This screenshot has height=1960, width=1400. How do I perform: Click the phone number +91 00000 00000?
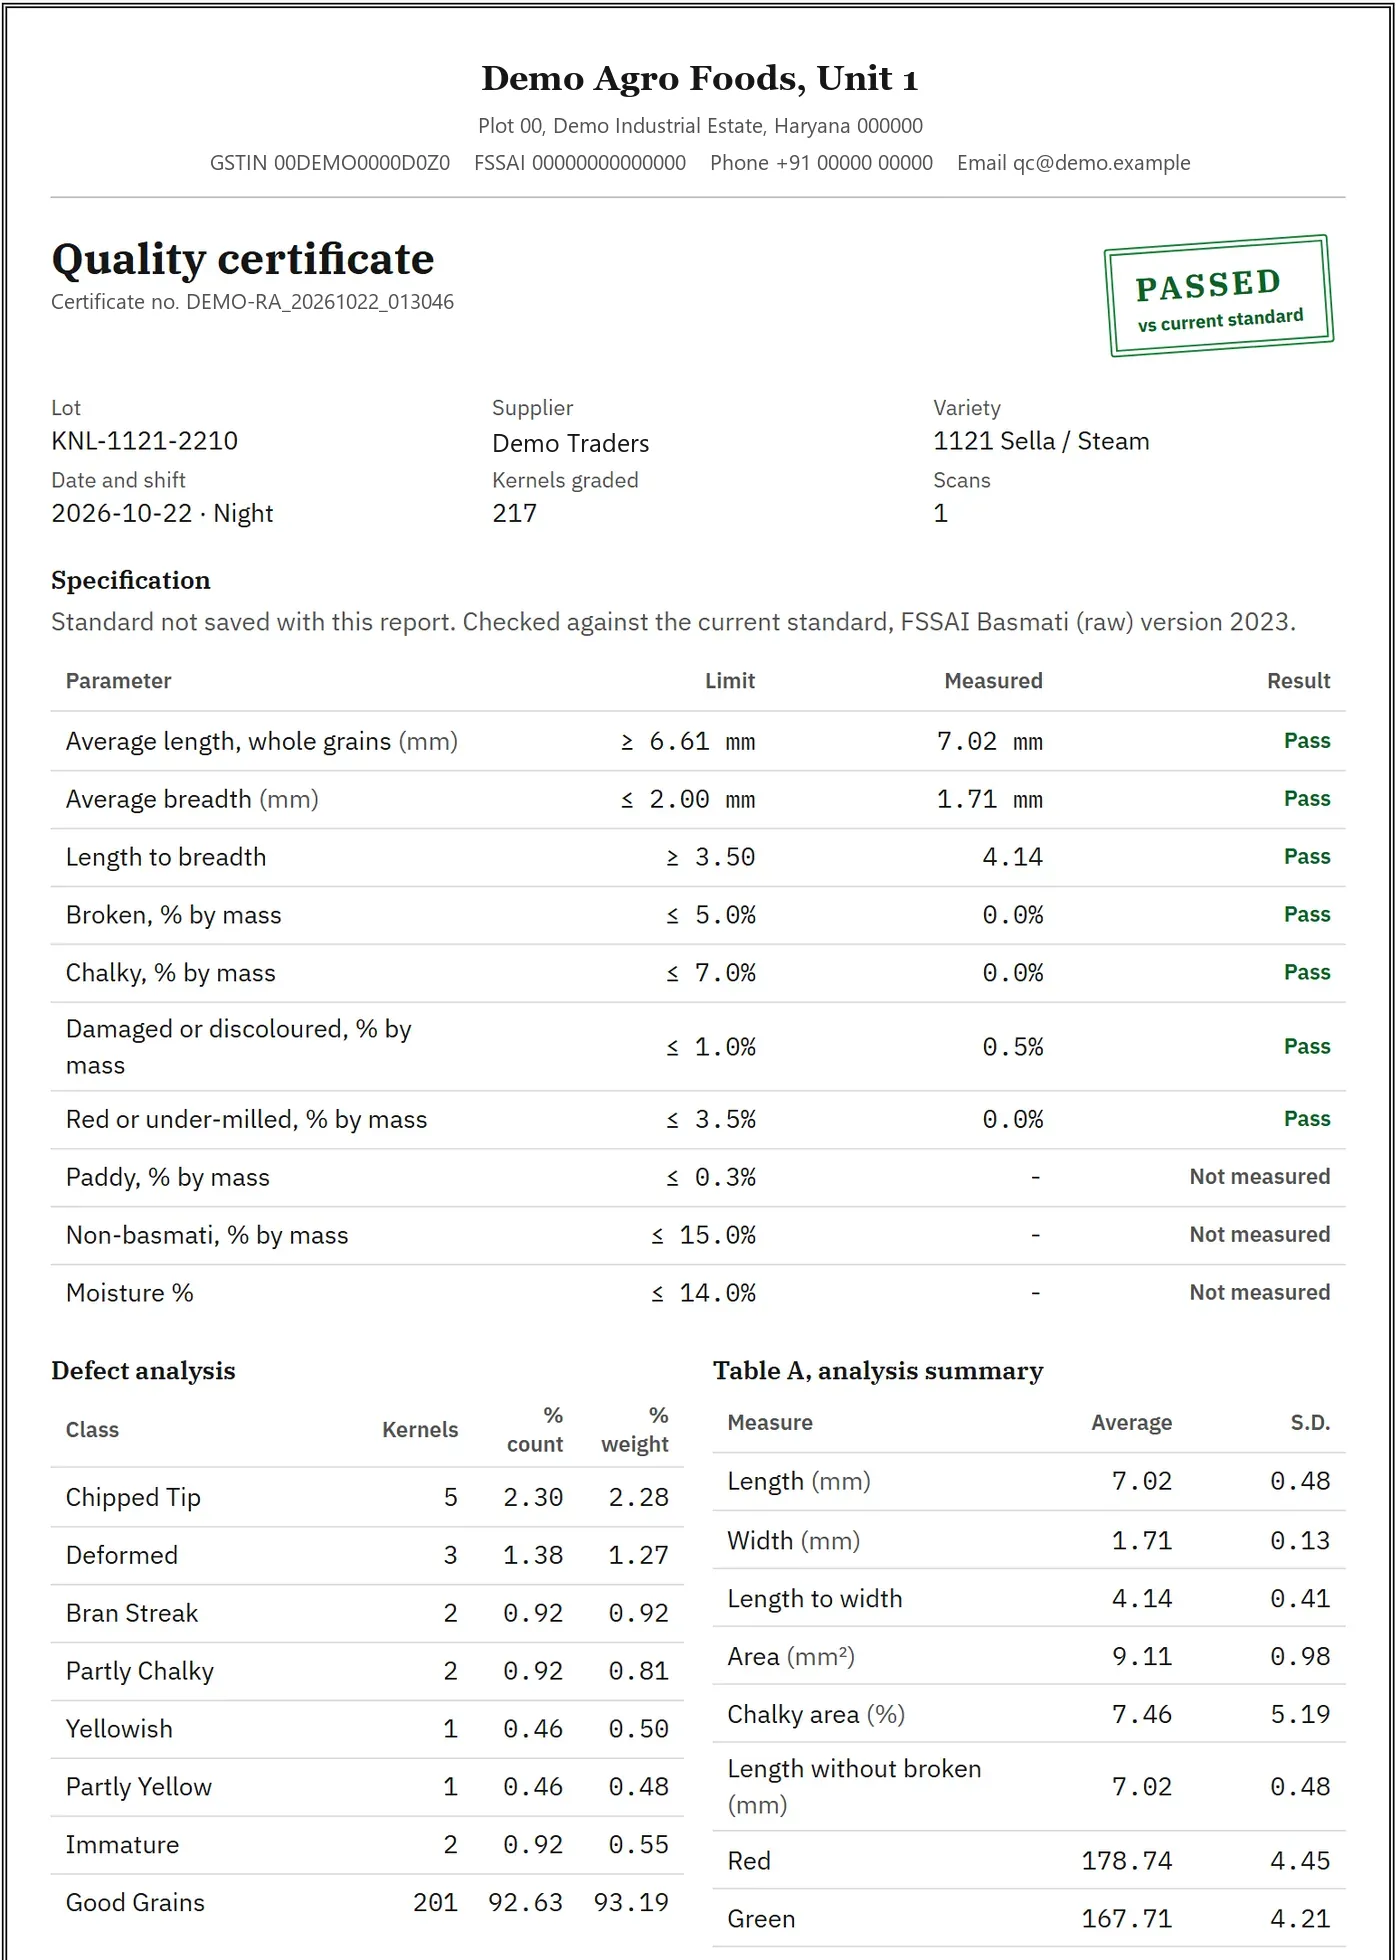coord(854,163)
